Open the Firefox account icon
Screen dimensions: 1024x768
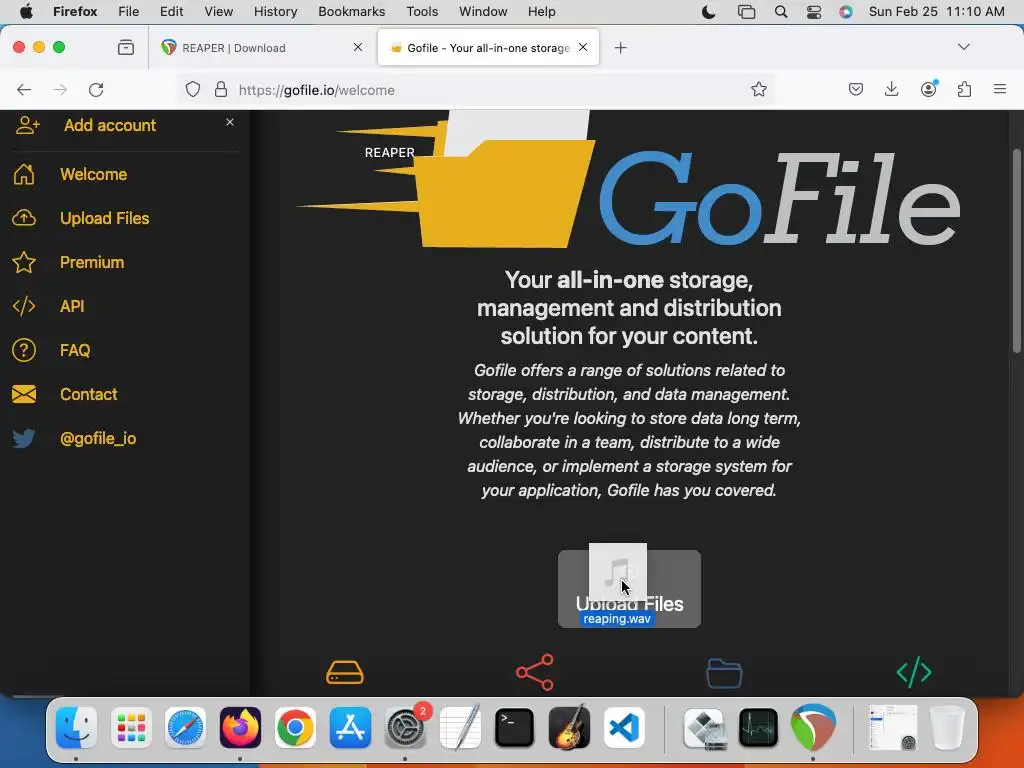pyautogui.click(x=929, y=89)
